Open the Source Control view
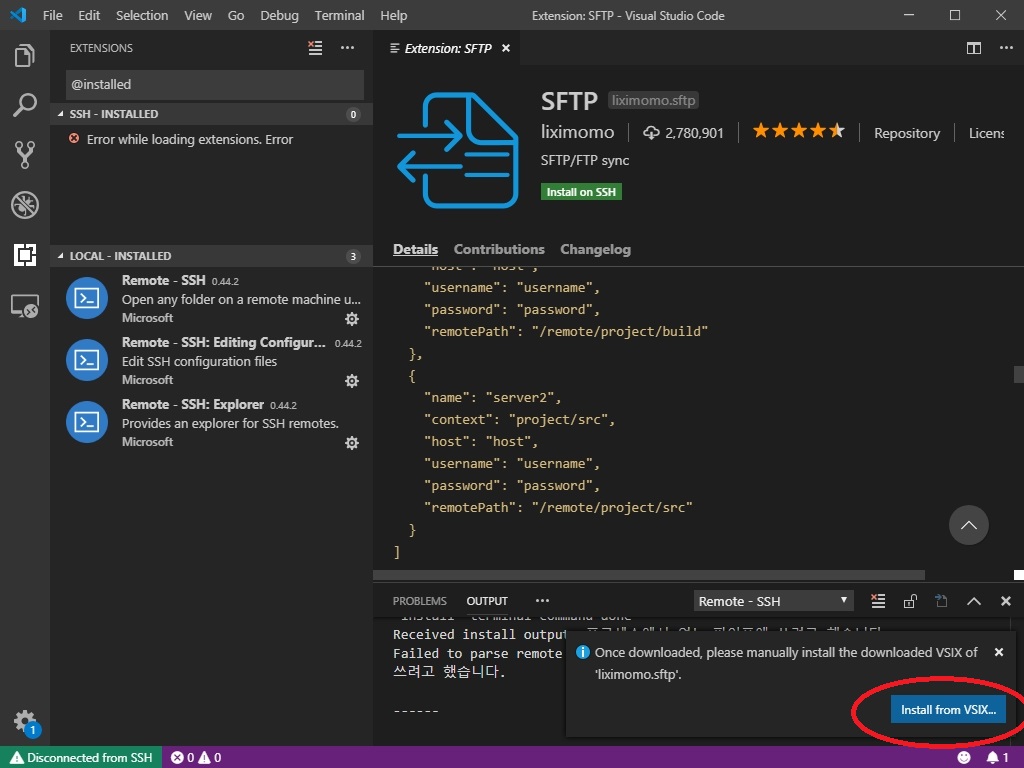 point(25,155)
